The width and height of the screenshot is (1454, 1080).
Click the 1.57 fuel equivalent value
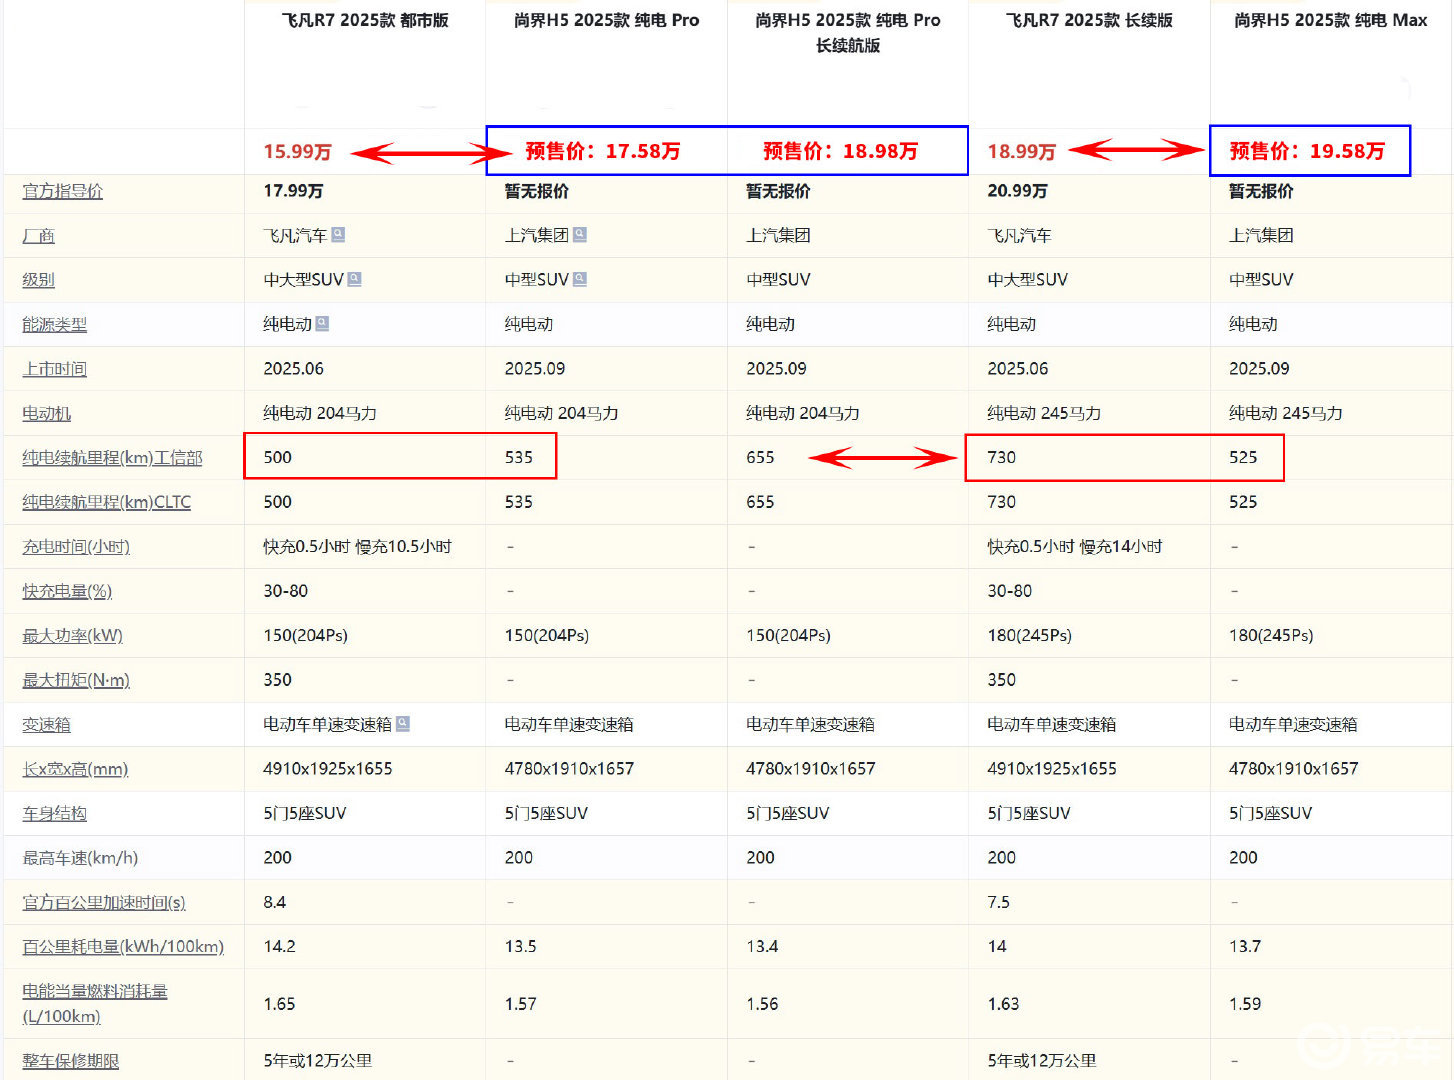[x=520, y=1004]
